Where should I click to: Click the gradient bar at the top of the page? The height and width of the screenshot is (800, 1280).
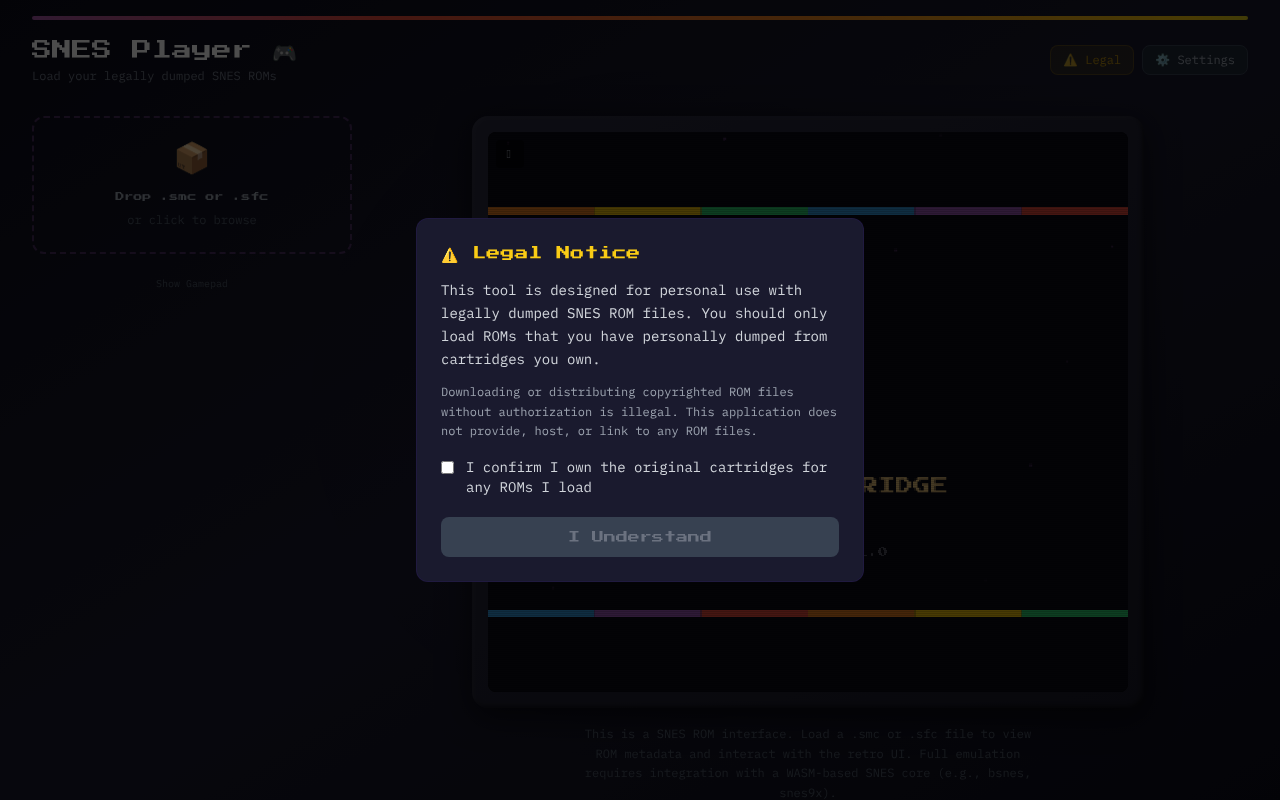point(640,17)
